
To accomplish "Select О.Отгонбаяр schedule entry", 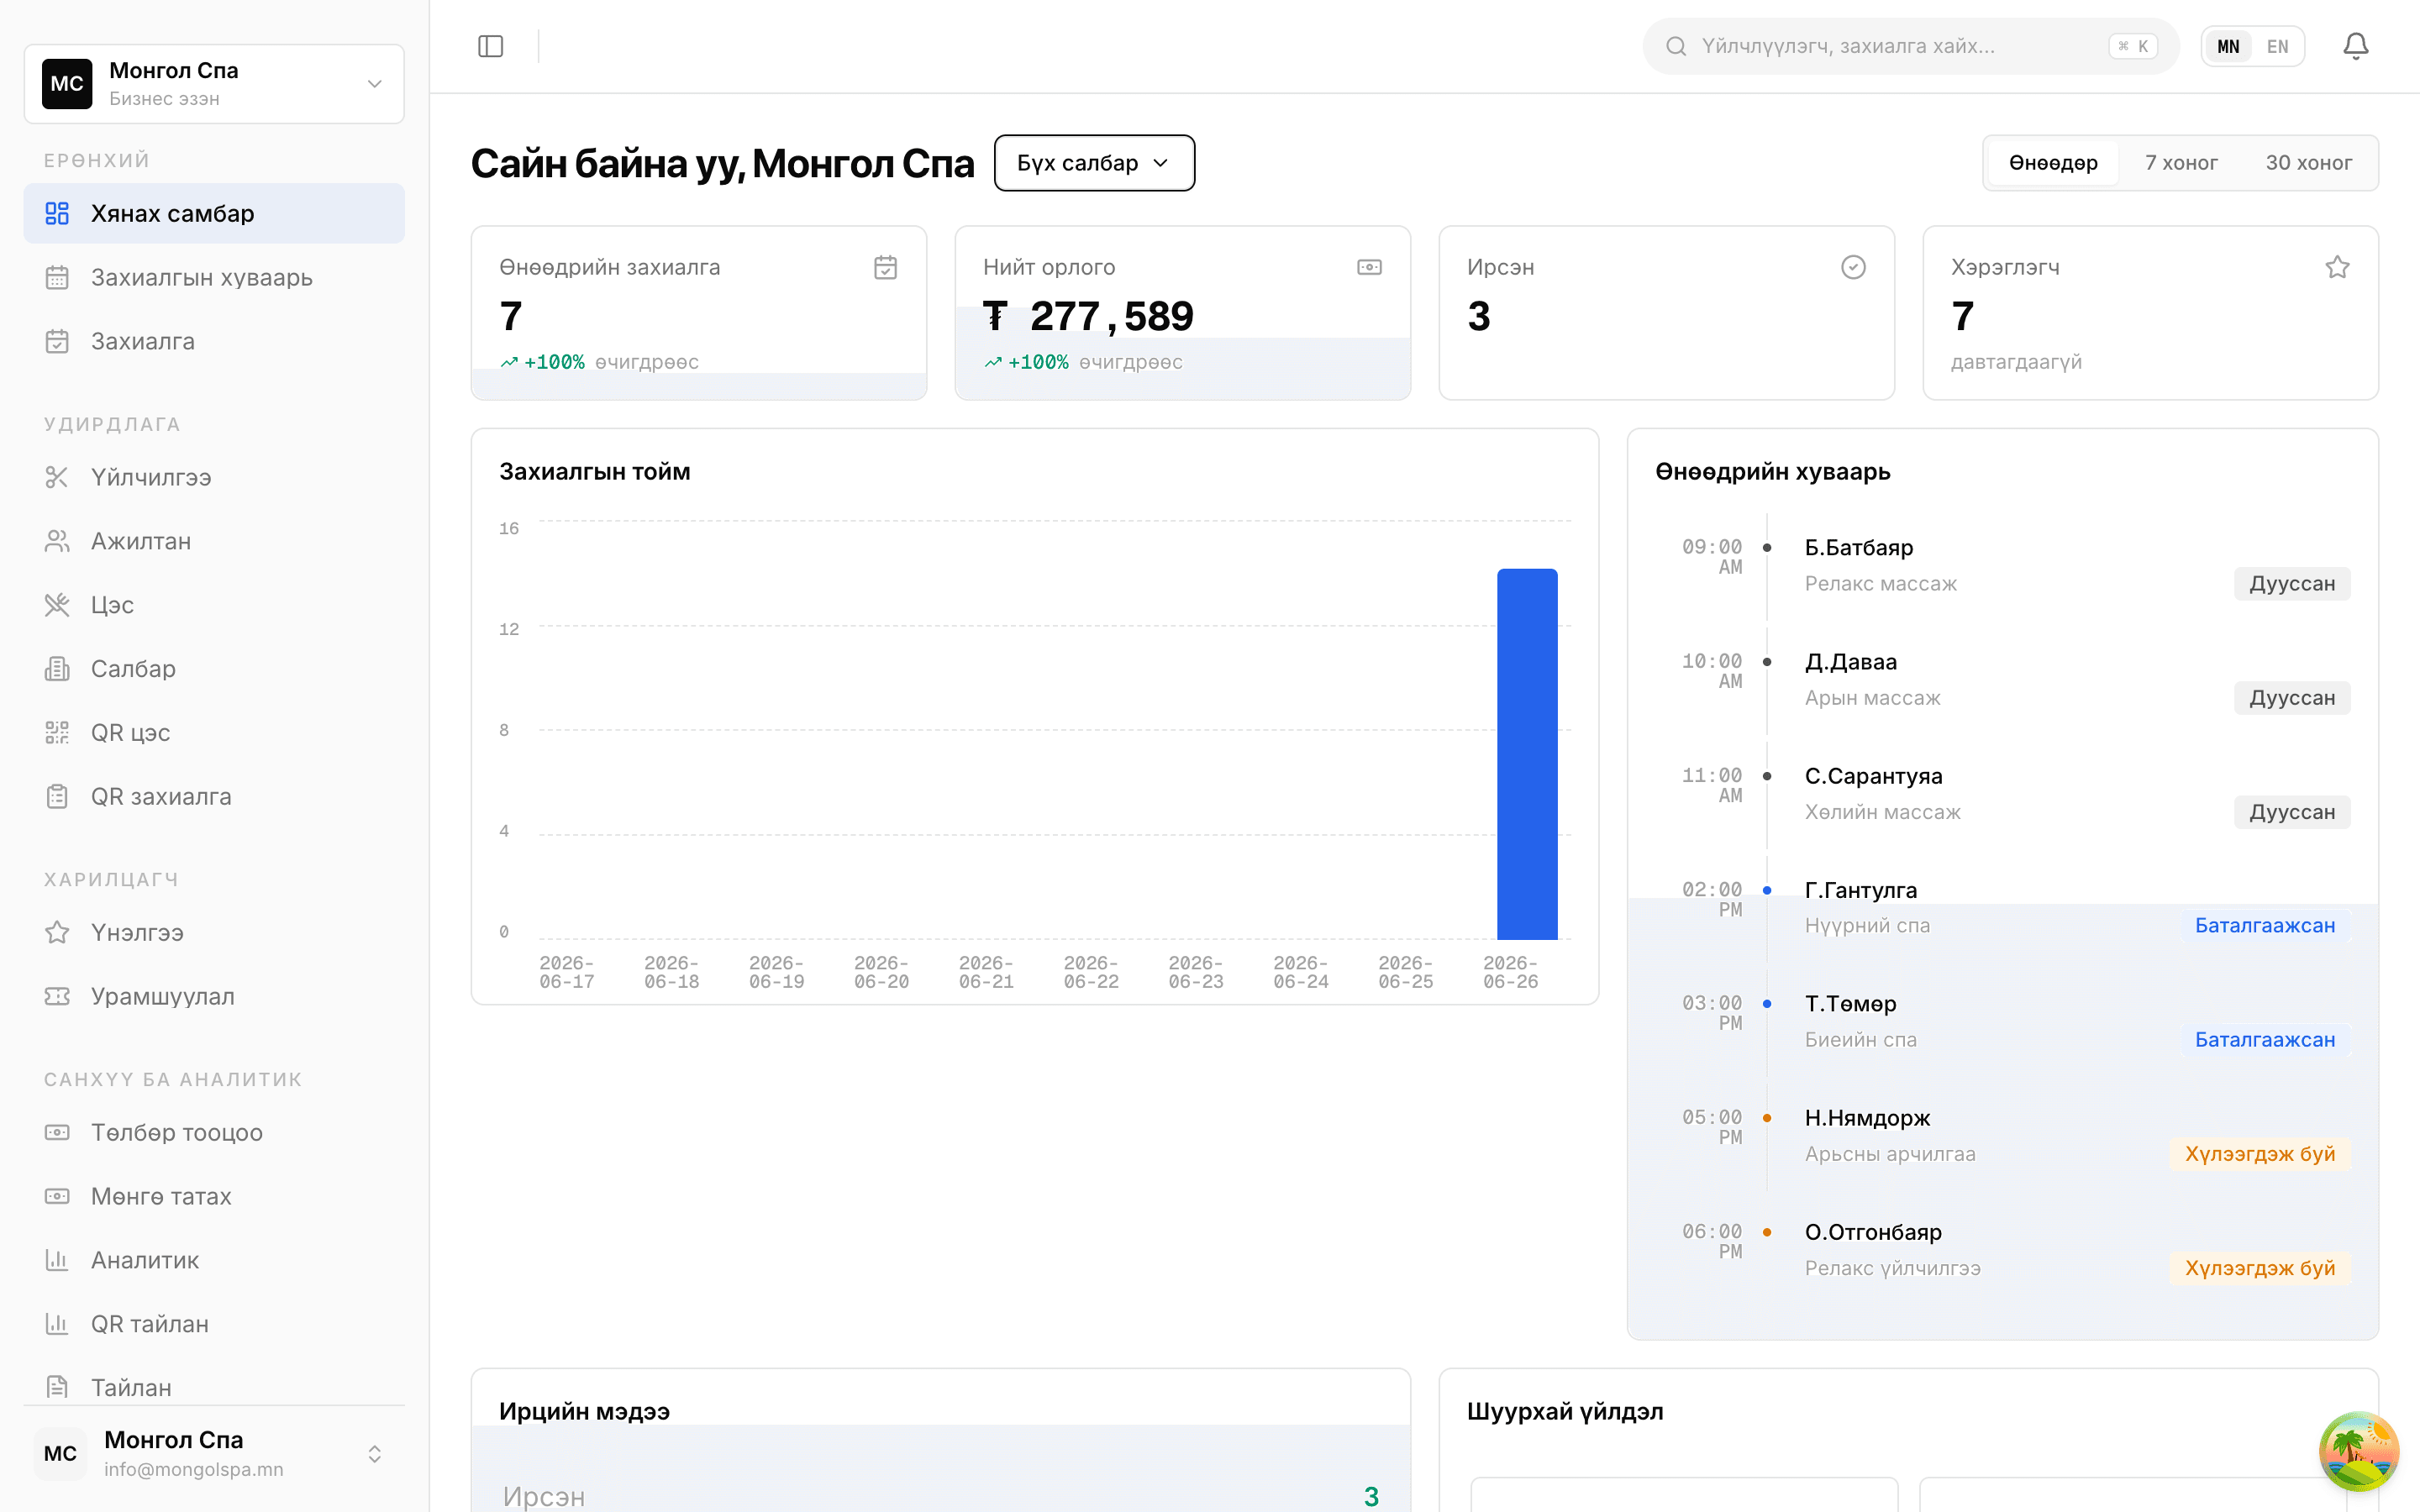I will [2003, 1250].
